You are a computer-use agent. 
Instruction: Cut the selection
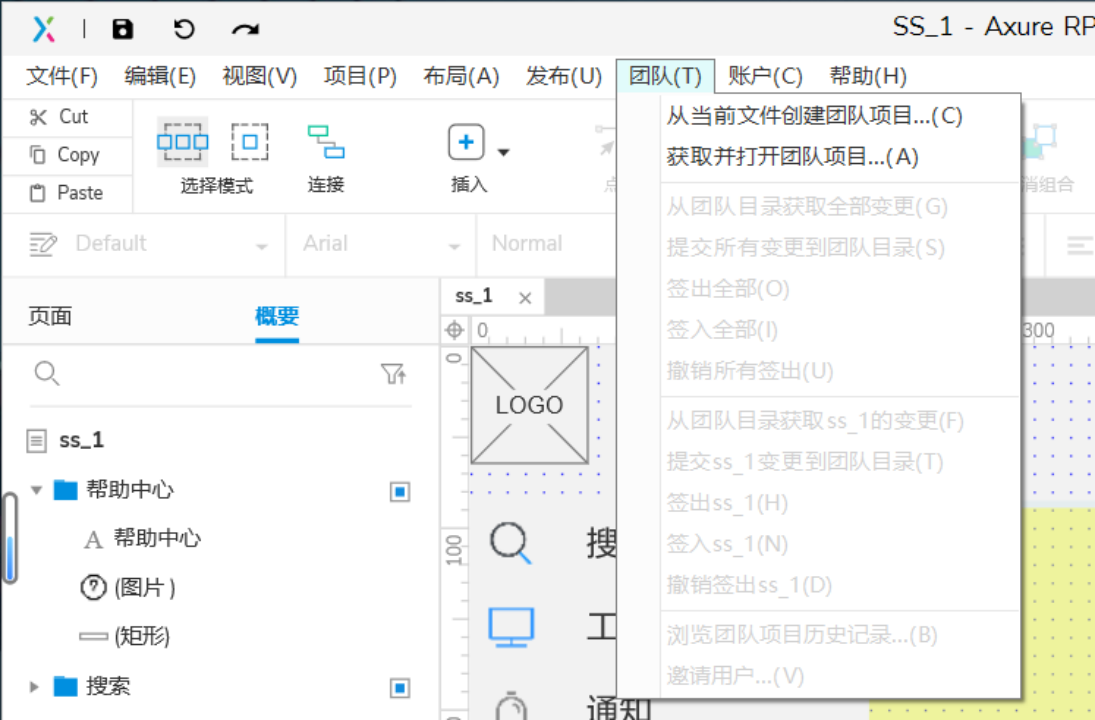[59, 117]
